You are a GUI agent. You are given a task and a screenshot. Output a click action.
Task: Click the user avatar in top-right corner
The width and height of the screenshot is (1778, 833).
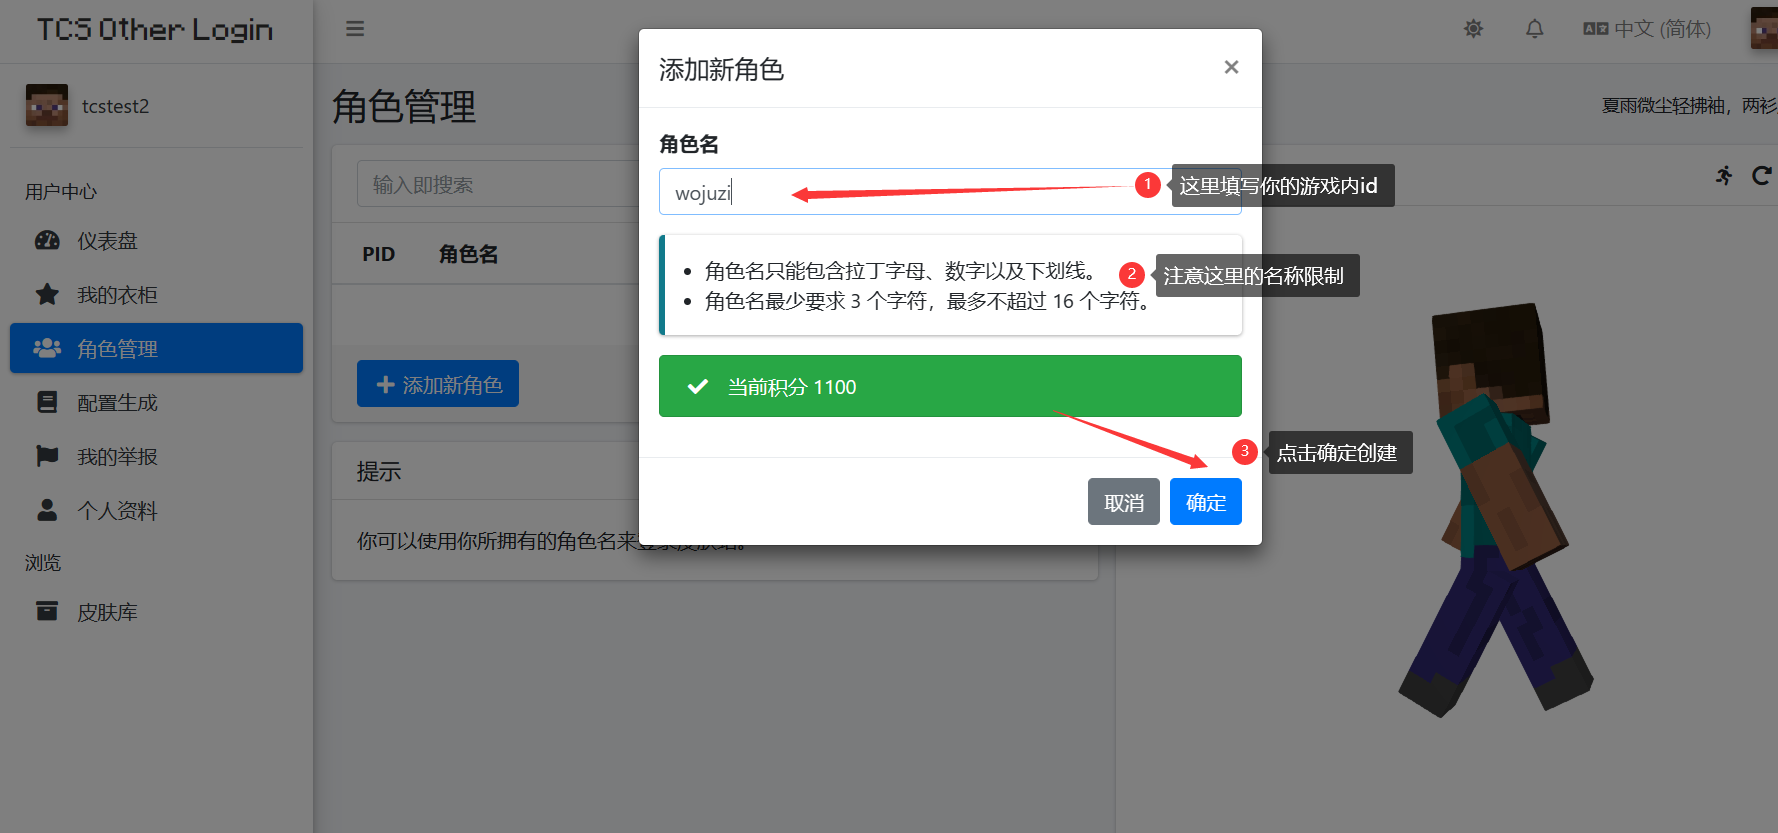click(1765, 28)
